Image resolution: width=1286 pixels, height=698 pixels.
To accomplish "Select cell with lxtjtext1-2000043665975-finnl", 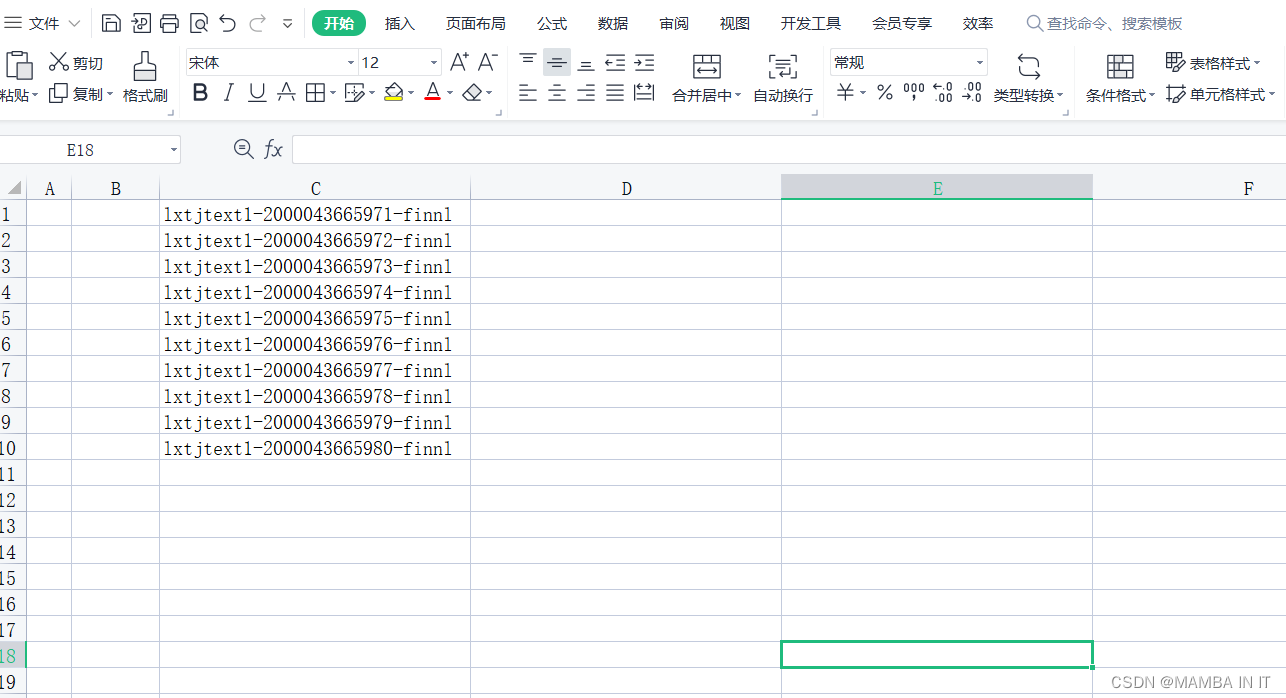I will pos(315,318).
